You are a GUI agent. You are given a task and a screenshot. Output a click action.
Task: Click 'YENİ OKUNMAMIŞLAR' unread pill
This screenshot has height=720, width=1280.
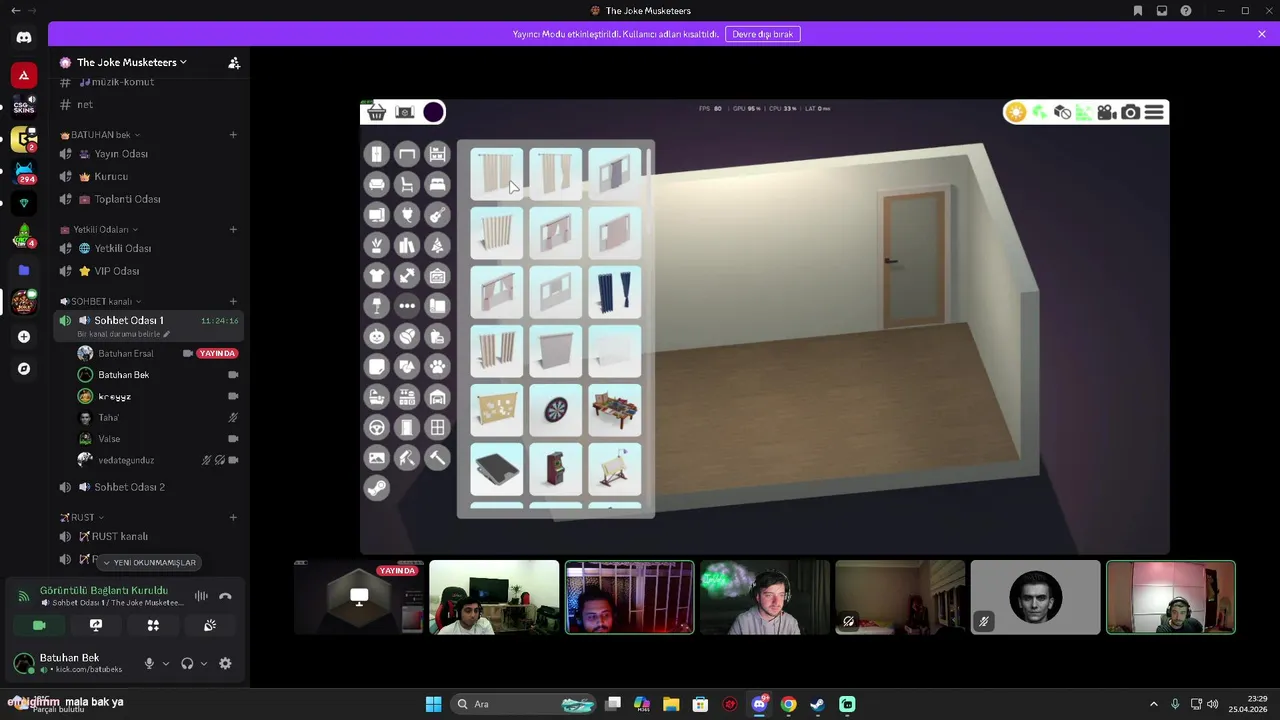149,562
